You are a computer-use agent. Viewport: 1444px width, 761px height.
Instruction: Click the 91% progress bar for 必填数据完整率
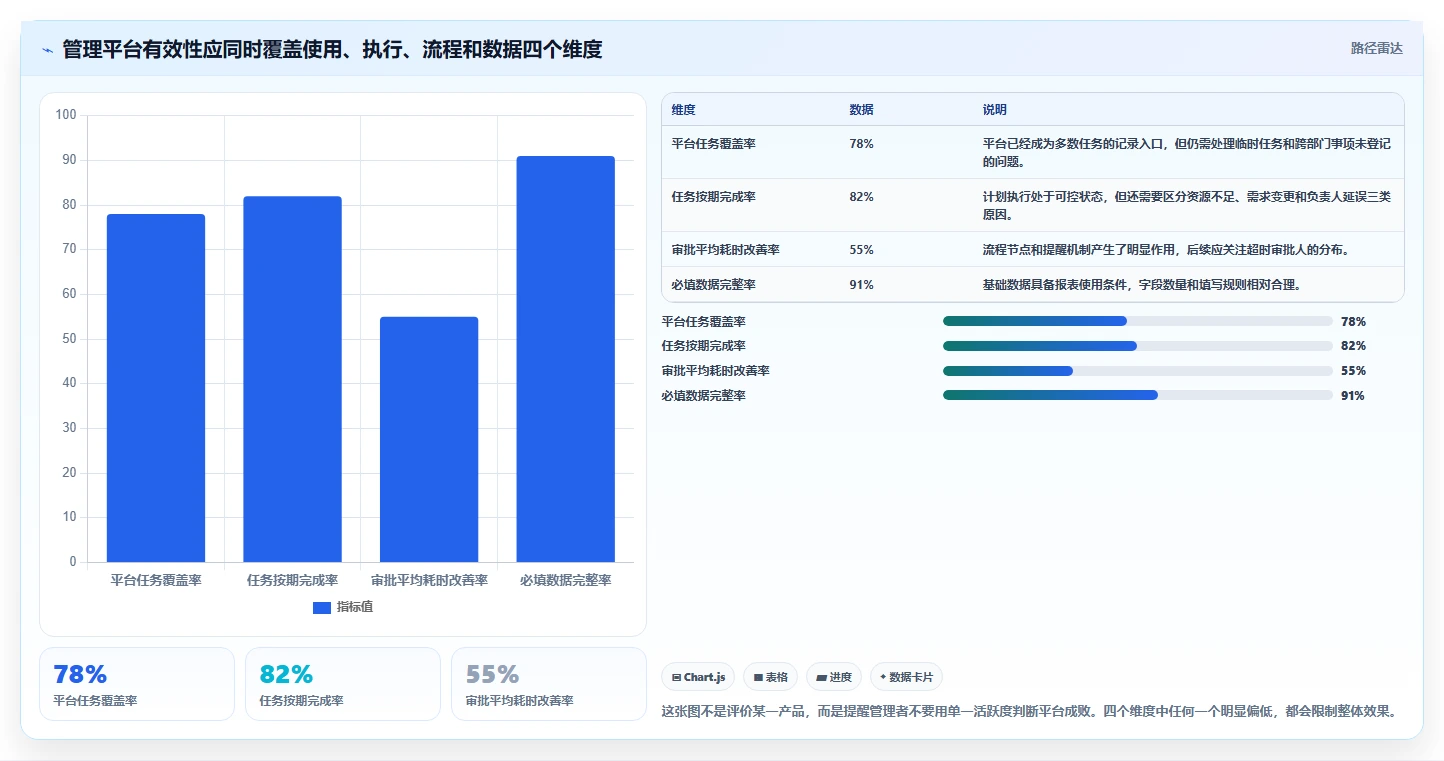coord(1138,395)
